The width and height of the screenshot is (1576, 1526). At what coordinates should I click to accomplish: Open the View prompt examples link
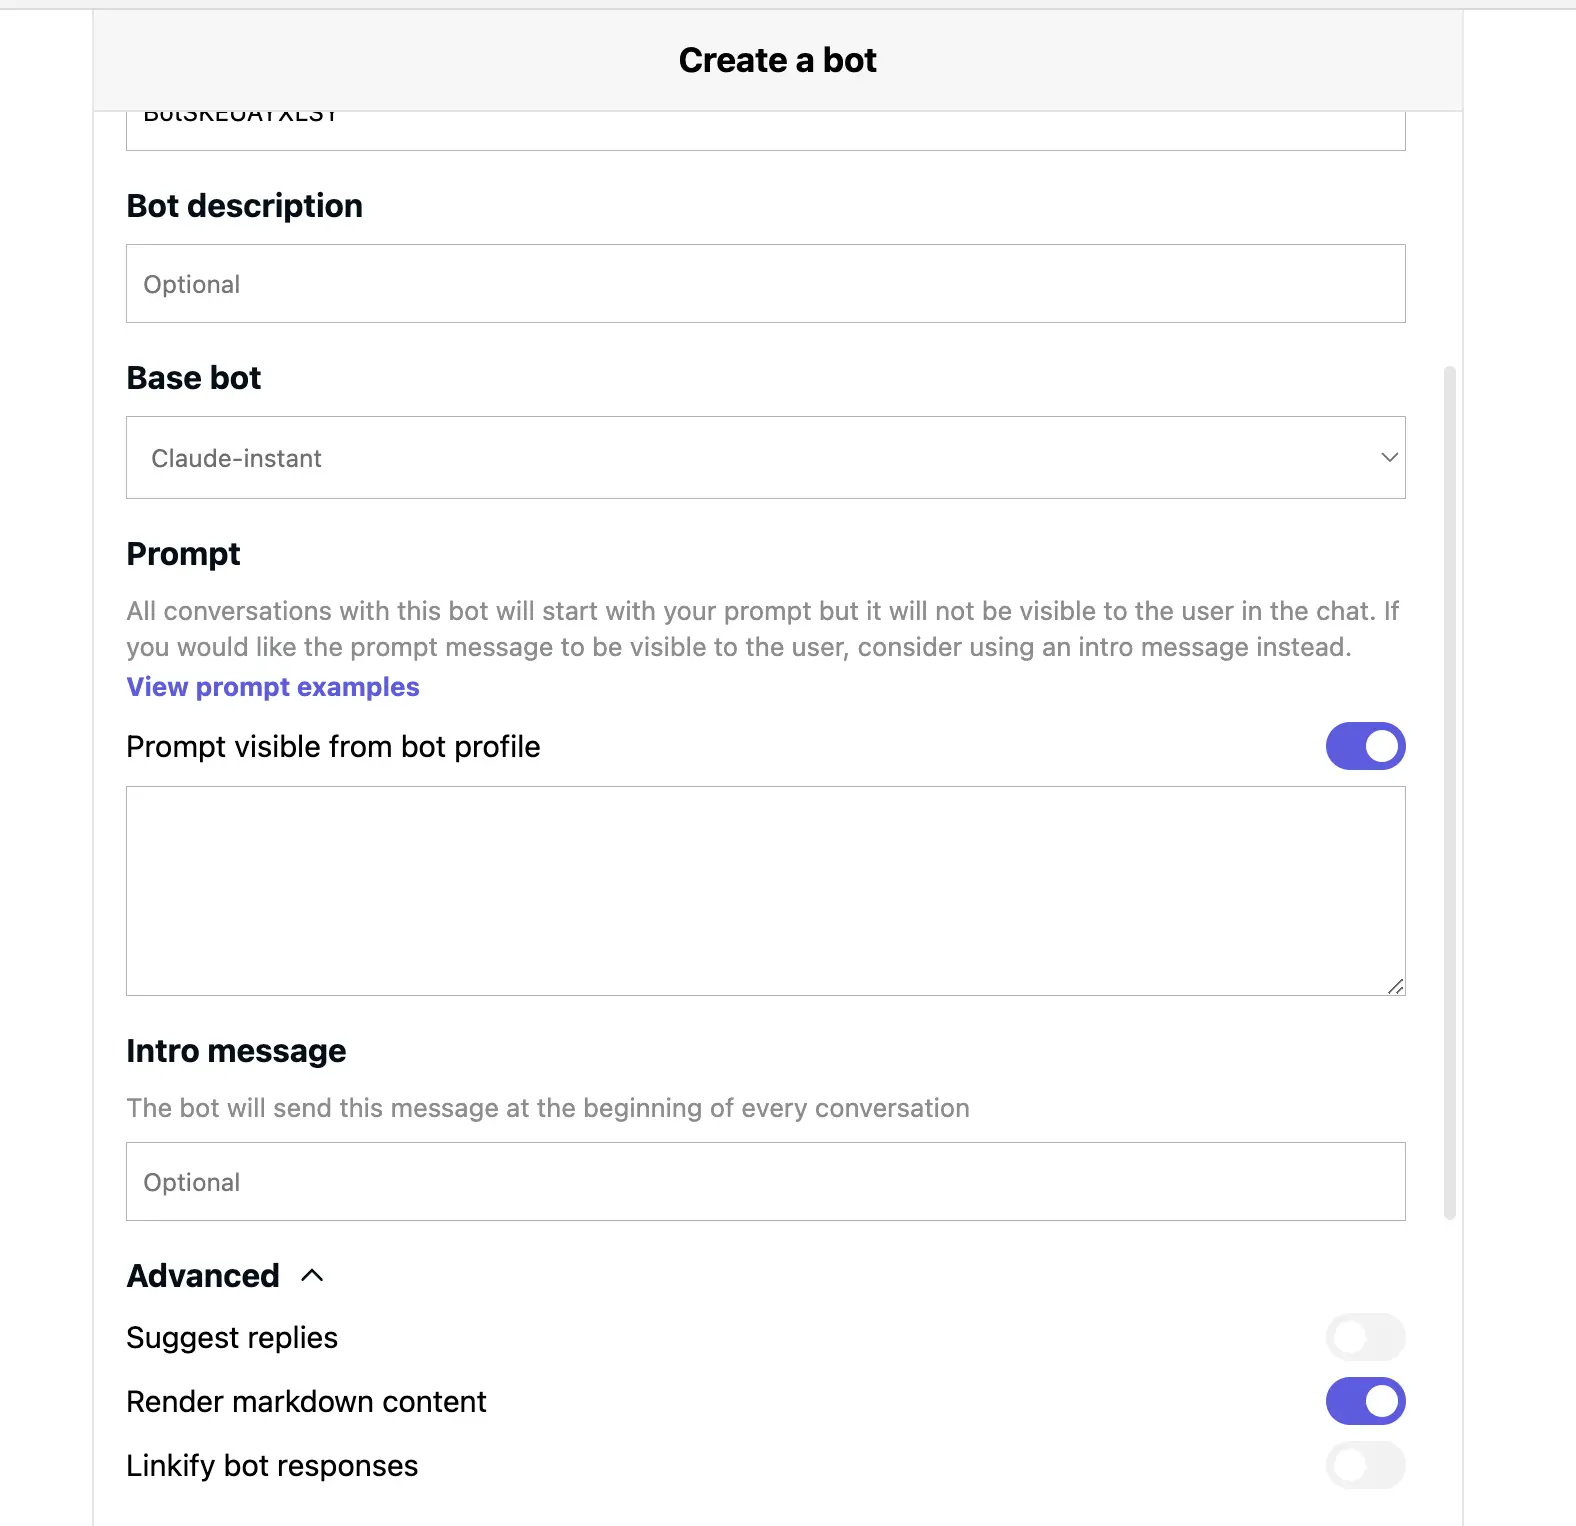point(273,687)
